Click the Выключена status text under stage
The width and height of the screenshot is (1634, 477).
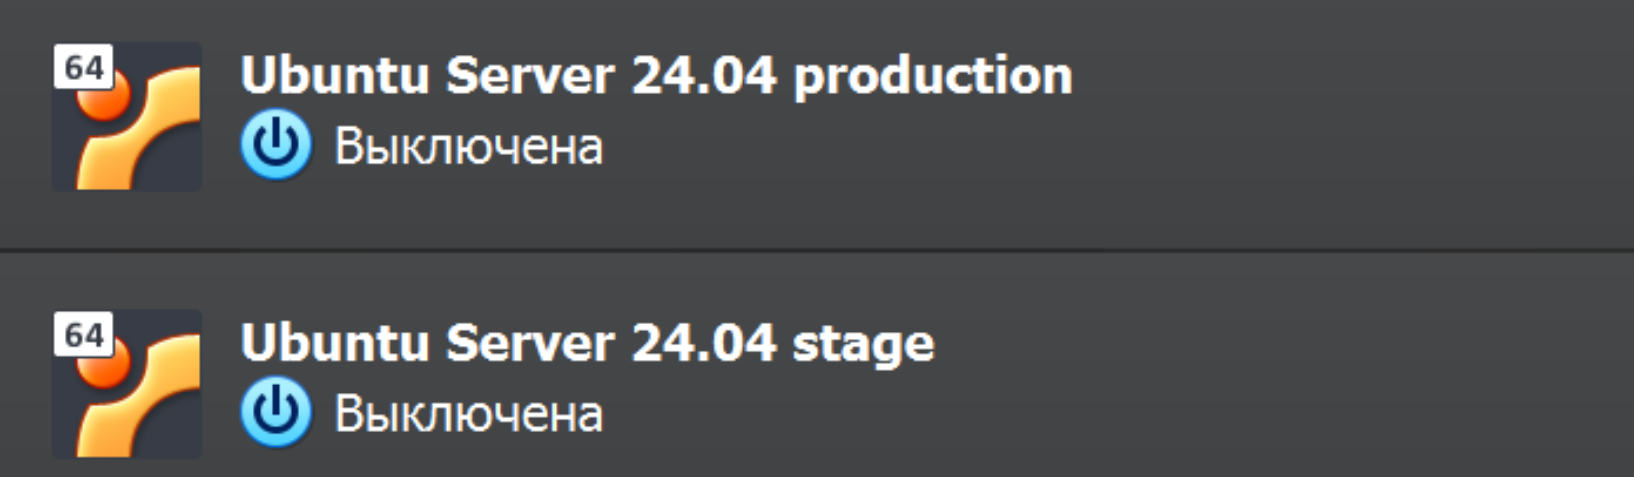click(x=468, y=415)
